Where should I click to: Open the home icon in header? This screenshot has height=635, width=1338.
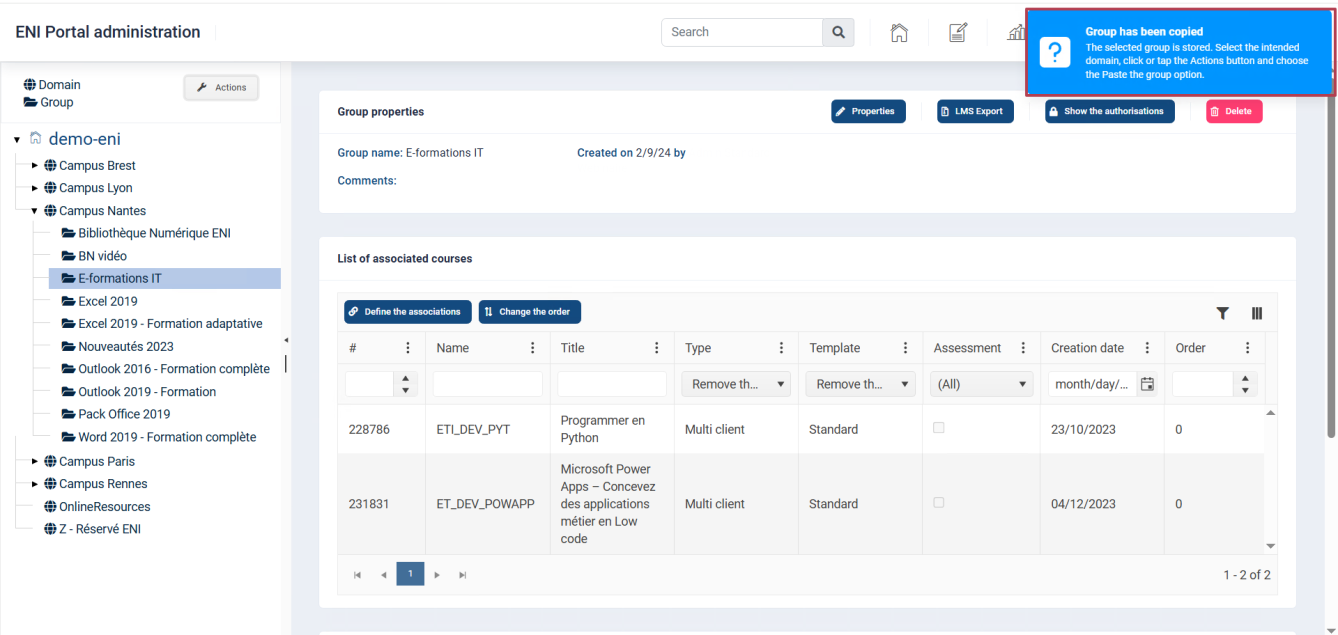click(899, 33)
